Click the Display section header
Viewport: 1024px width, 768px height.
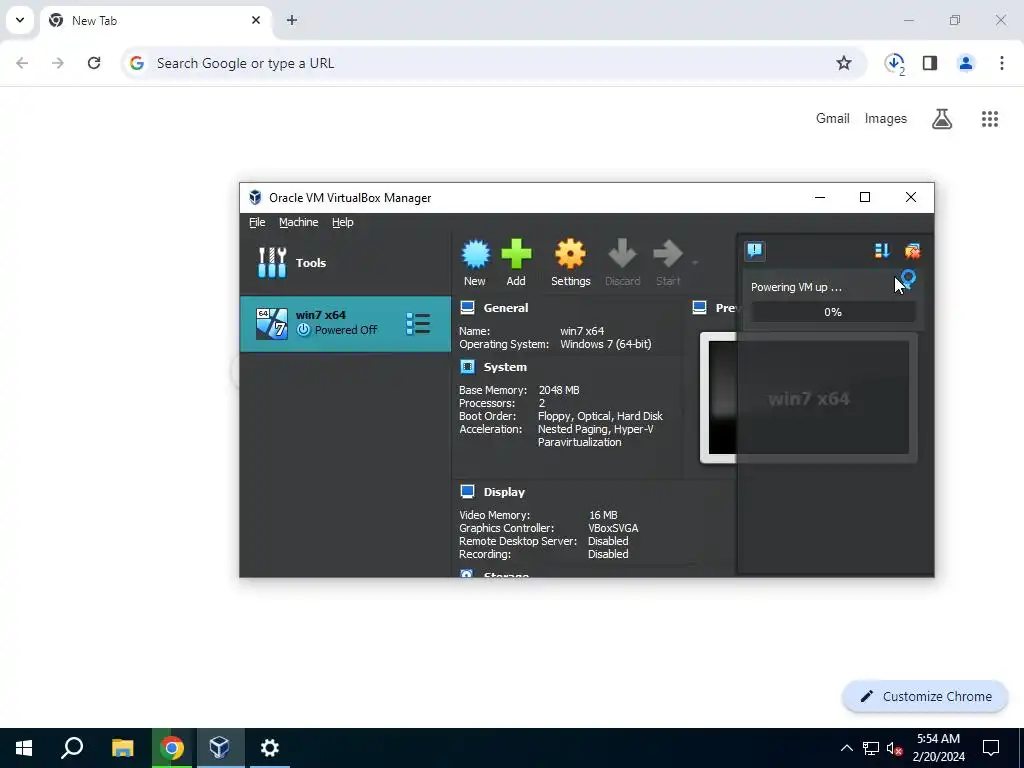pyautogui.click(x=504, y=492)
